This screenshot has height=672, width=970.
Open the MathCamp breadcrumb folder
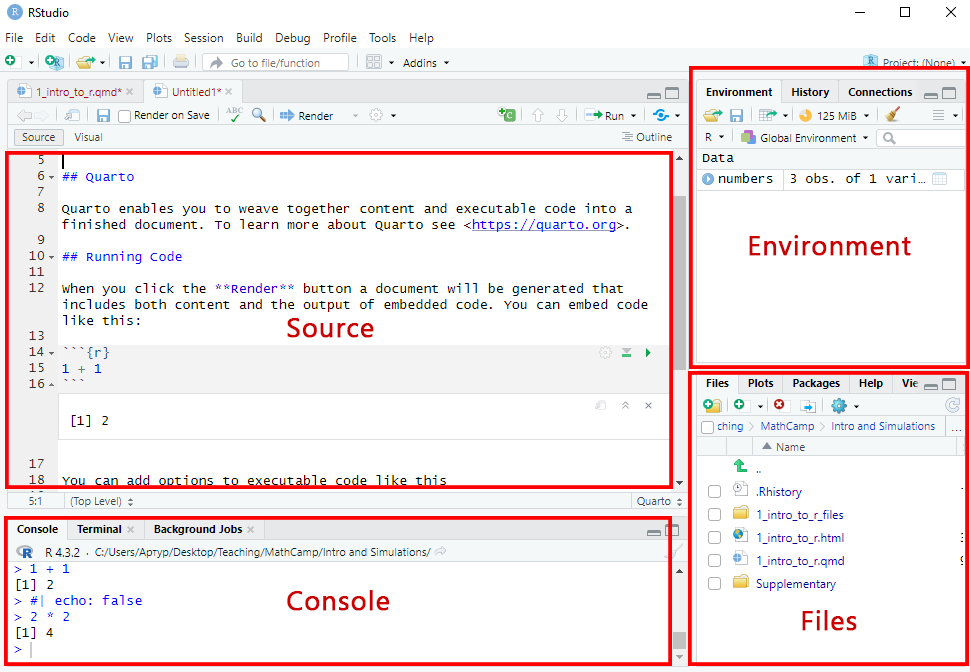(x=787, y=426)
